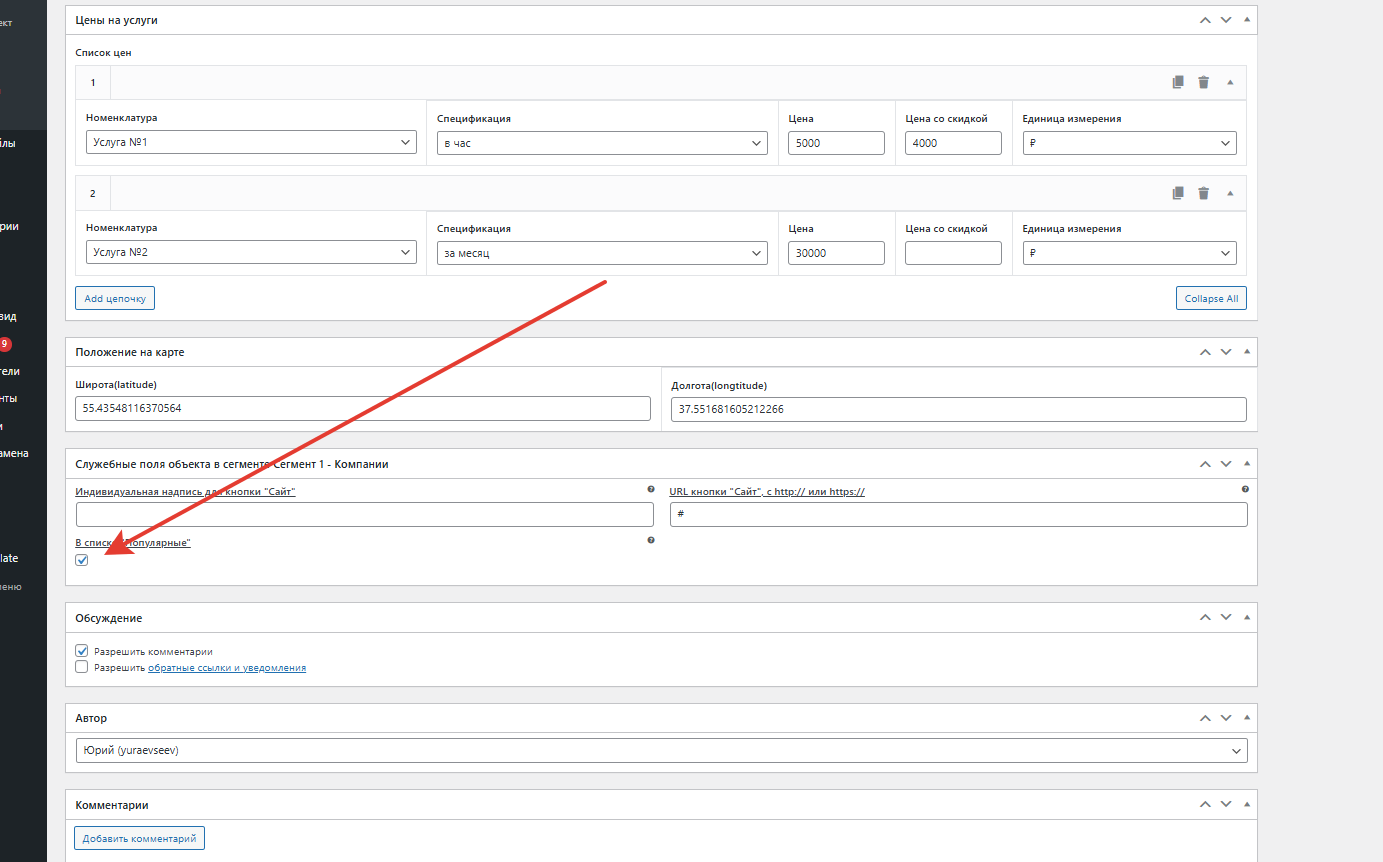1383x862 pixels.
Task: Uncheck the "В список Популярные" checkbox
Action: pos(82,560)
